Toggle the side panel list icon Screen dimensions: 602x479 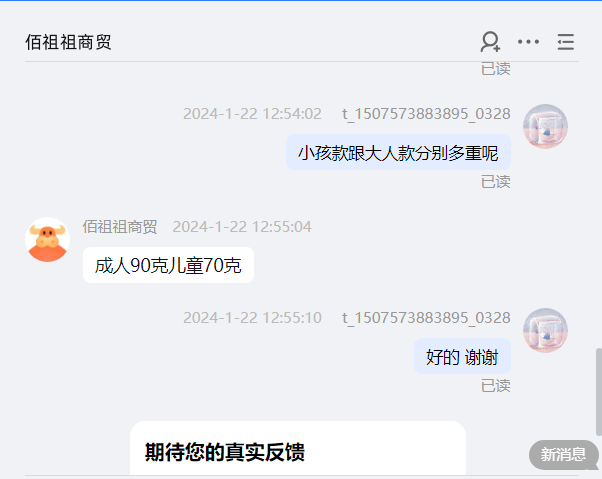(x=566, y=42)
